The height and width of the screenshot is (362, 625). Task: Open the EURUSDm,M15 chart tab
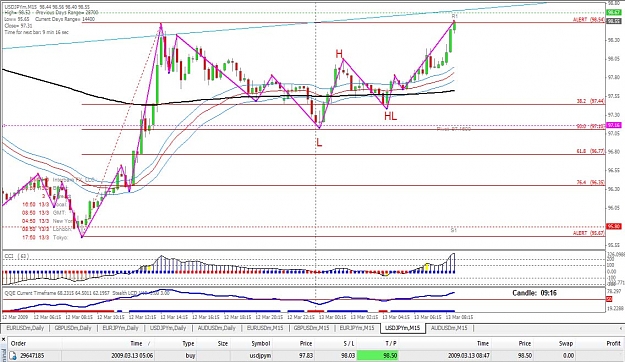(x=265, y=328)
